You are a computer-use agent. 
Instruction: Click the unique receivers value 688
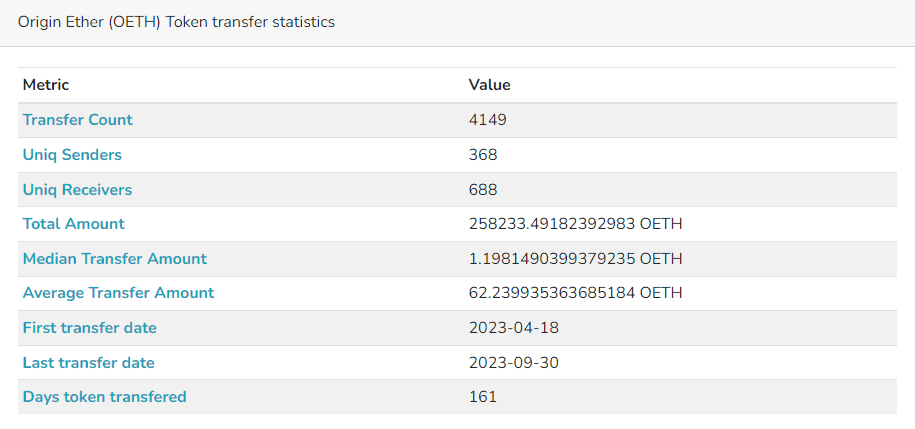pyautogui.click(x=483, y=190)
